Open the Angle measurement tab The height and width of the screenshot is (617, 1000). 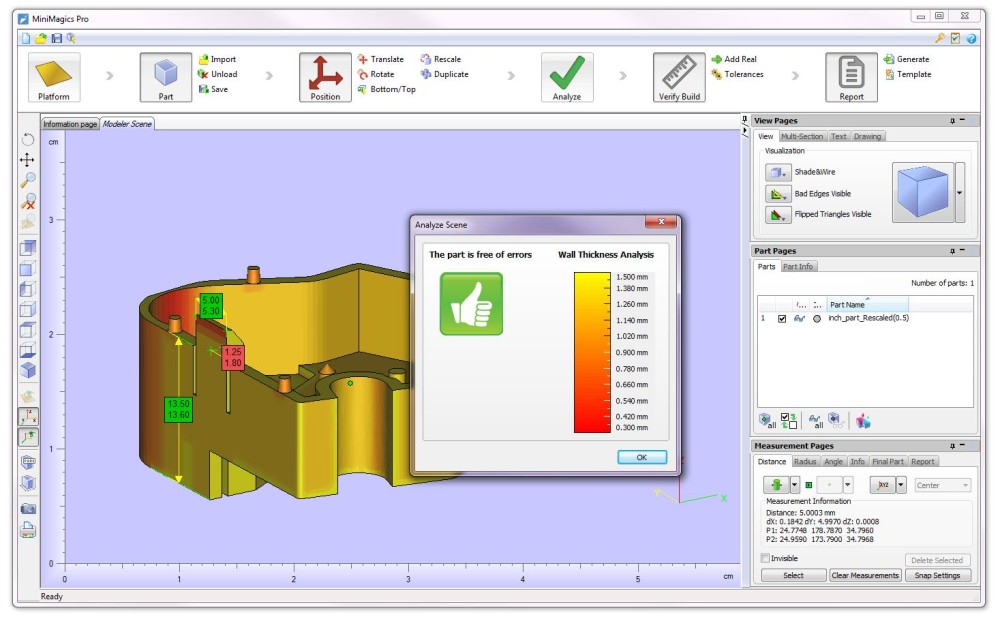tap(833, 461)
